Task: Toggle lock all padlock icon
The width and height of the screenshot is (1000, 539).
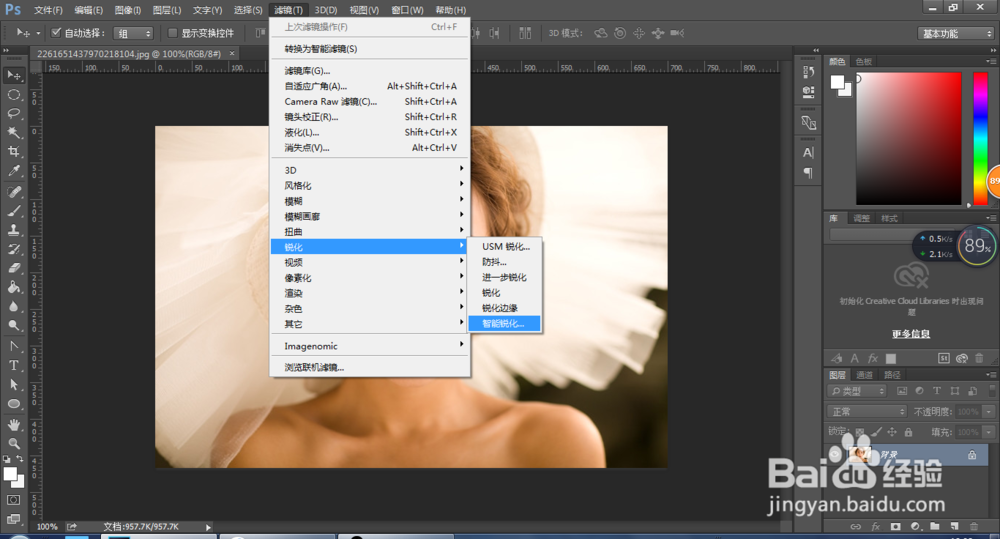Action: coord(908,432)
